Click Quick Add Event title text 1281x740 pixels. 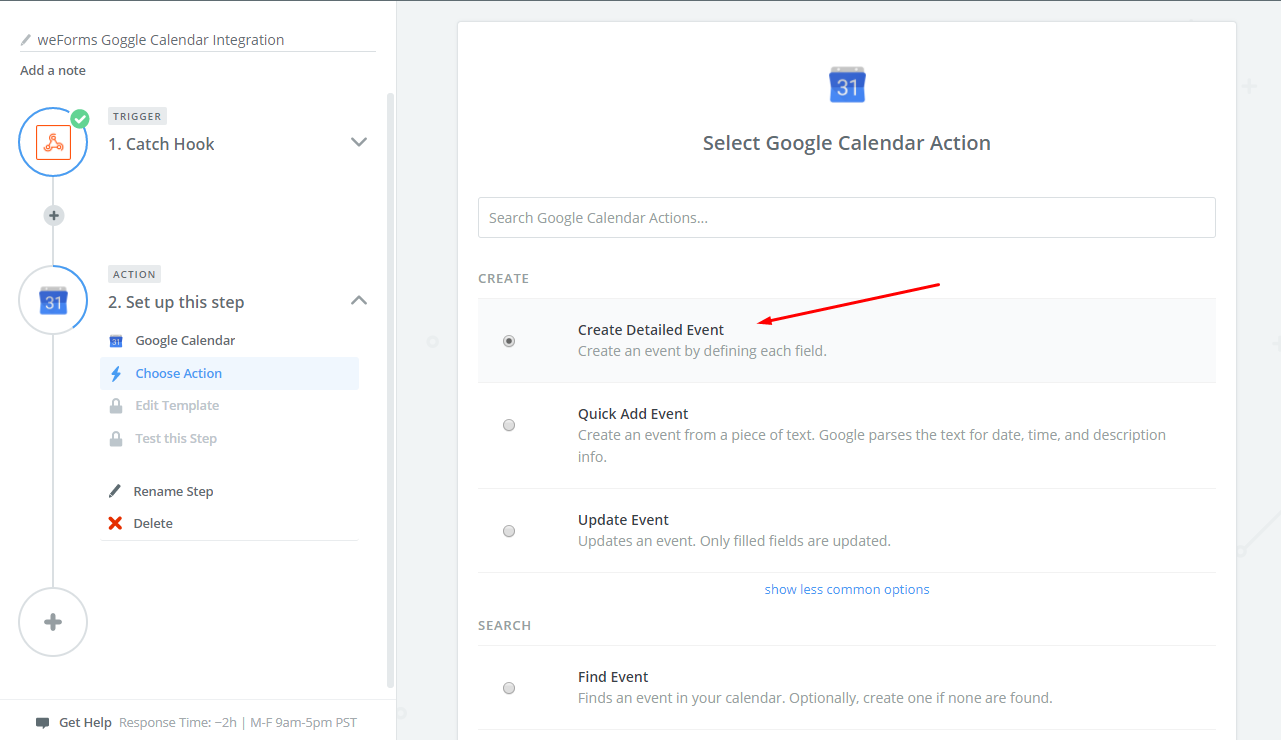click(x=633, y=414)
